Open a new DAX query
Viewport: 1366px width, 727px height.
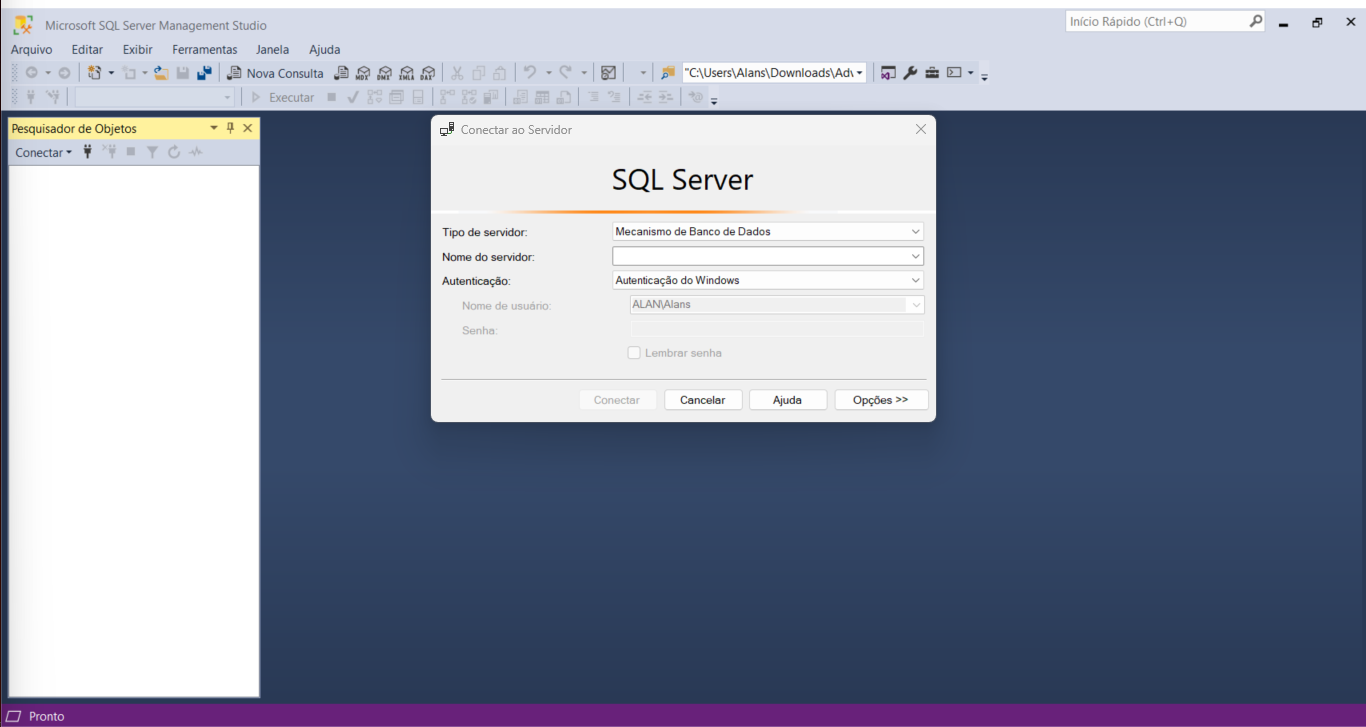point(427,73)
